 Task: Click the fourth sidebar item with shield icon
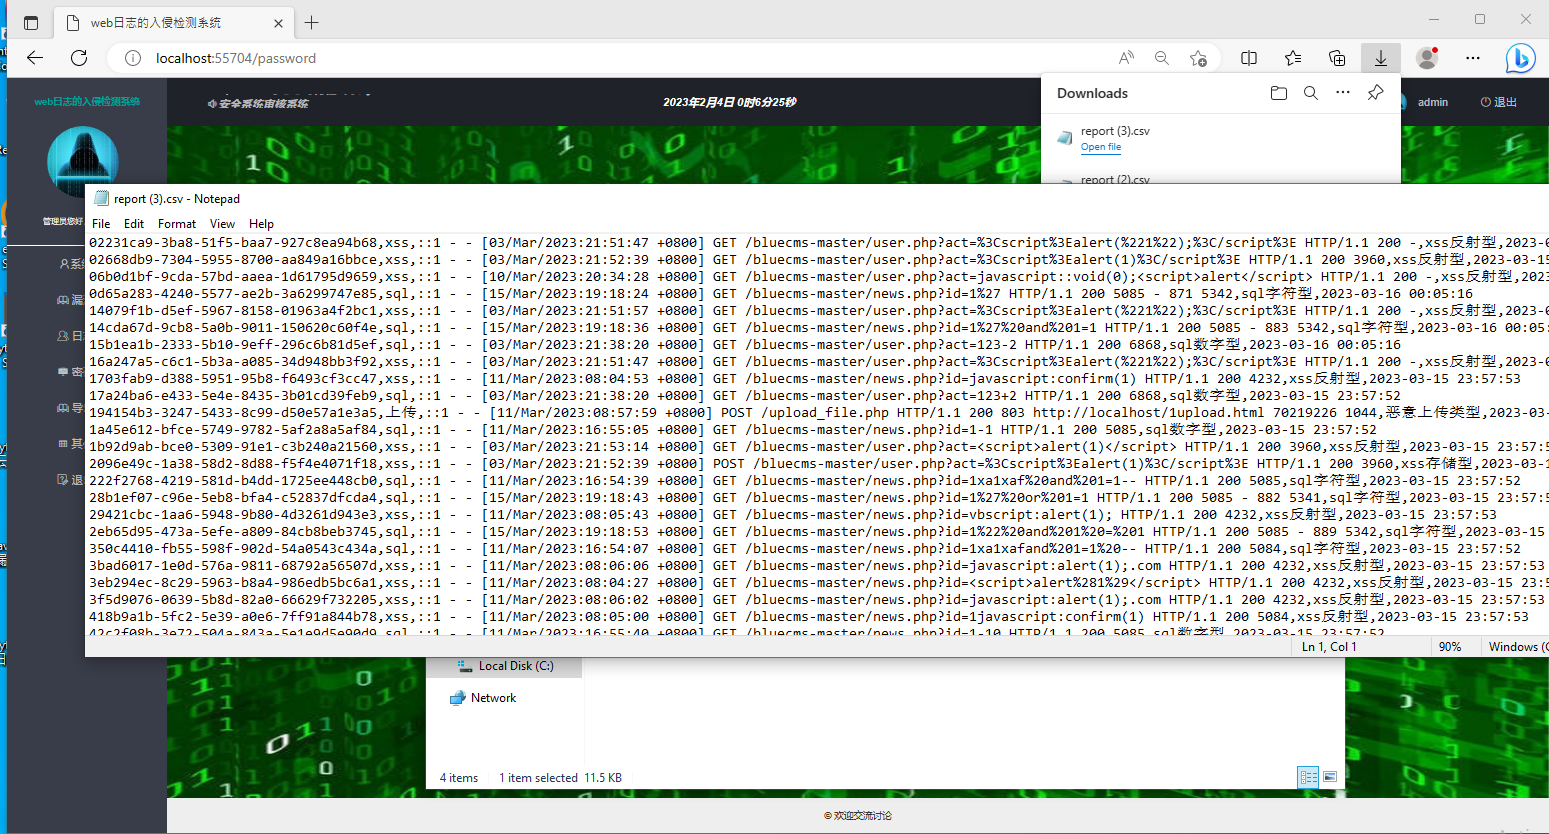[71, 372]
